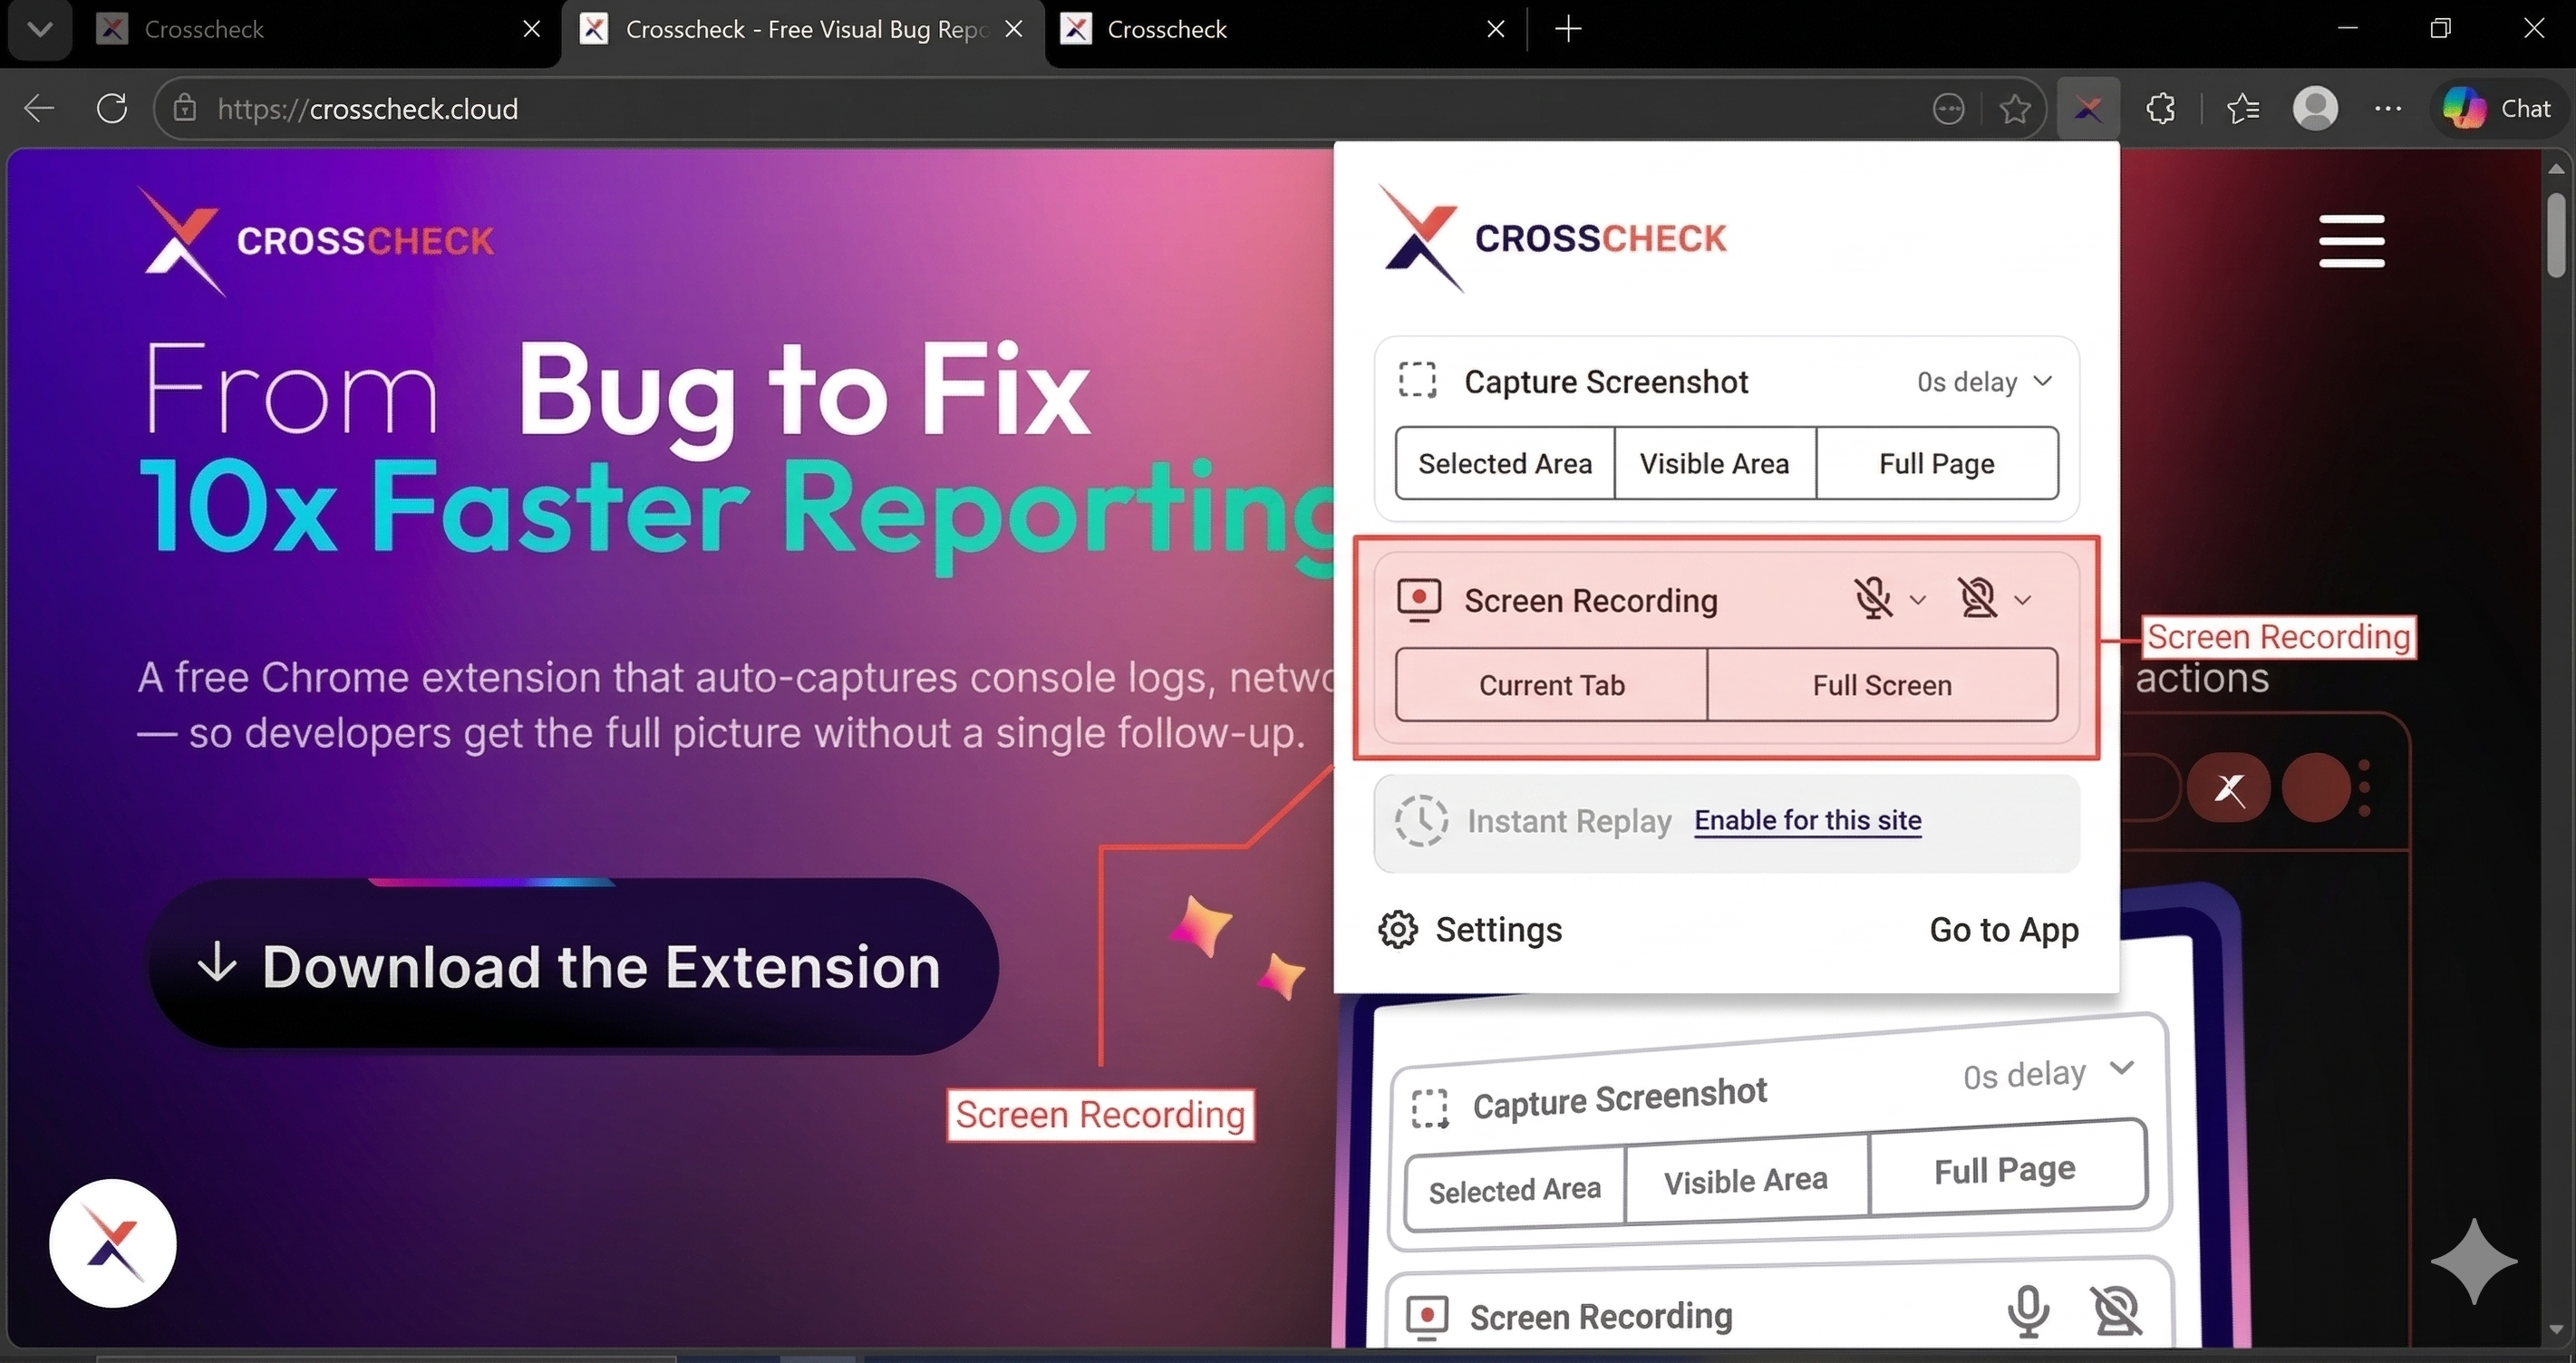Add this page to favorites
Screen dimensions: 2576x1363
[2016, 109]
